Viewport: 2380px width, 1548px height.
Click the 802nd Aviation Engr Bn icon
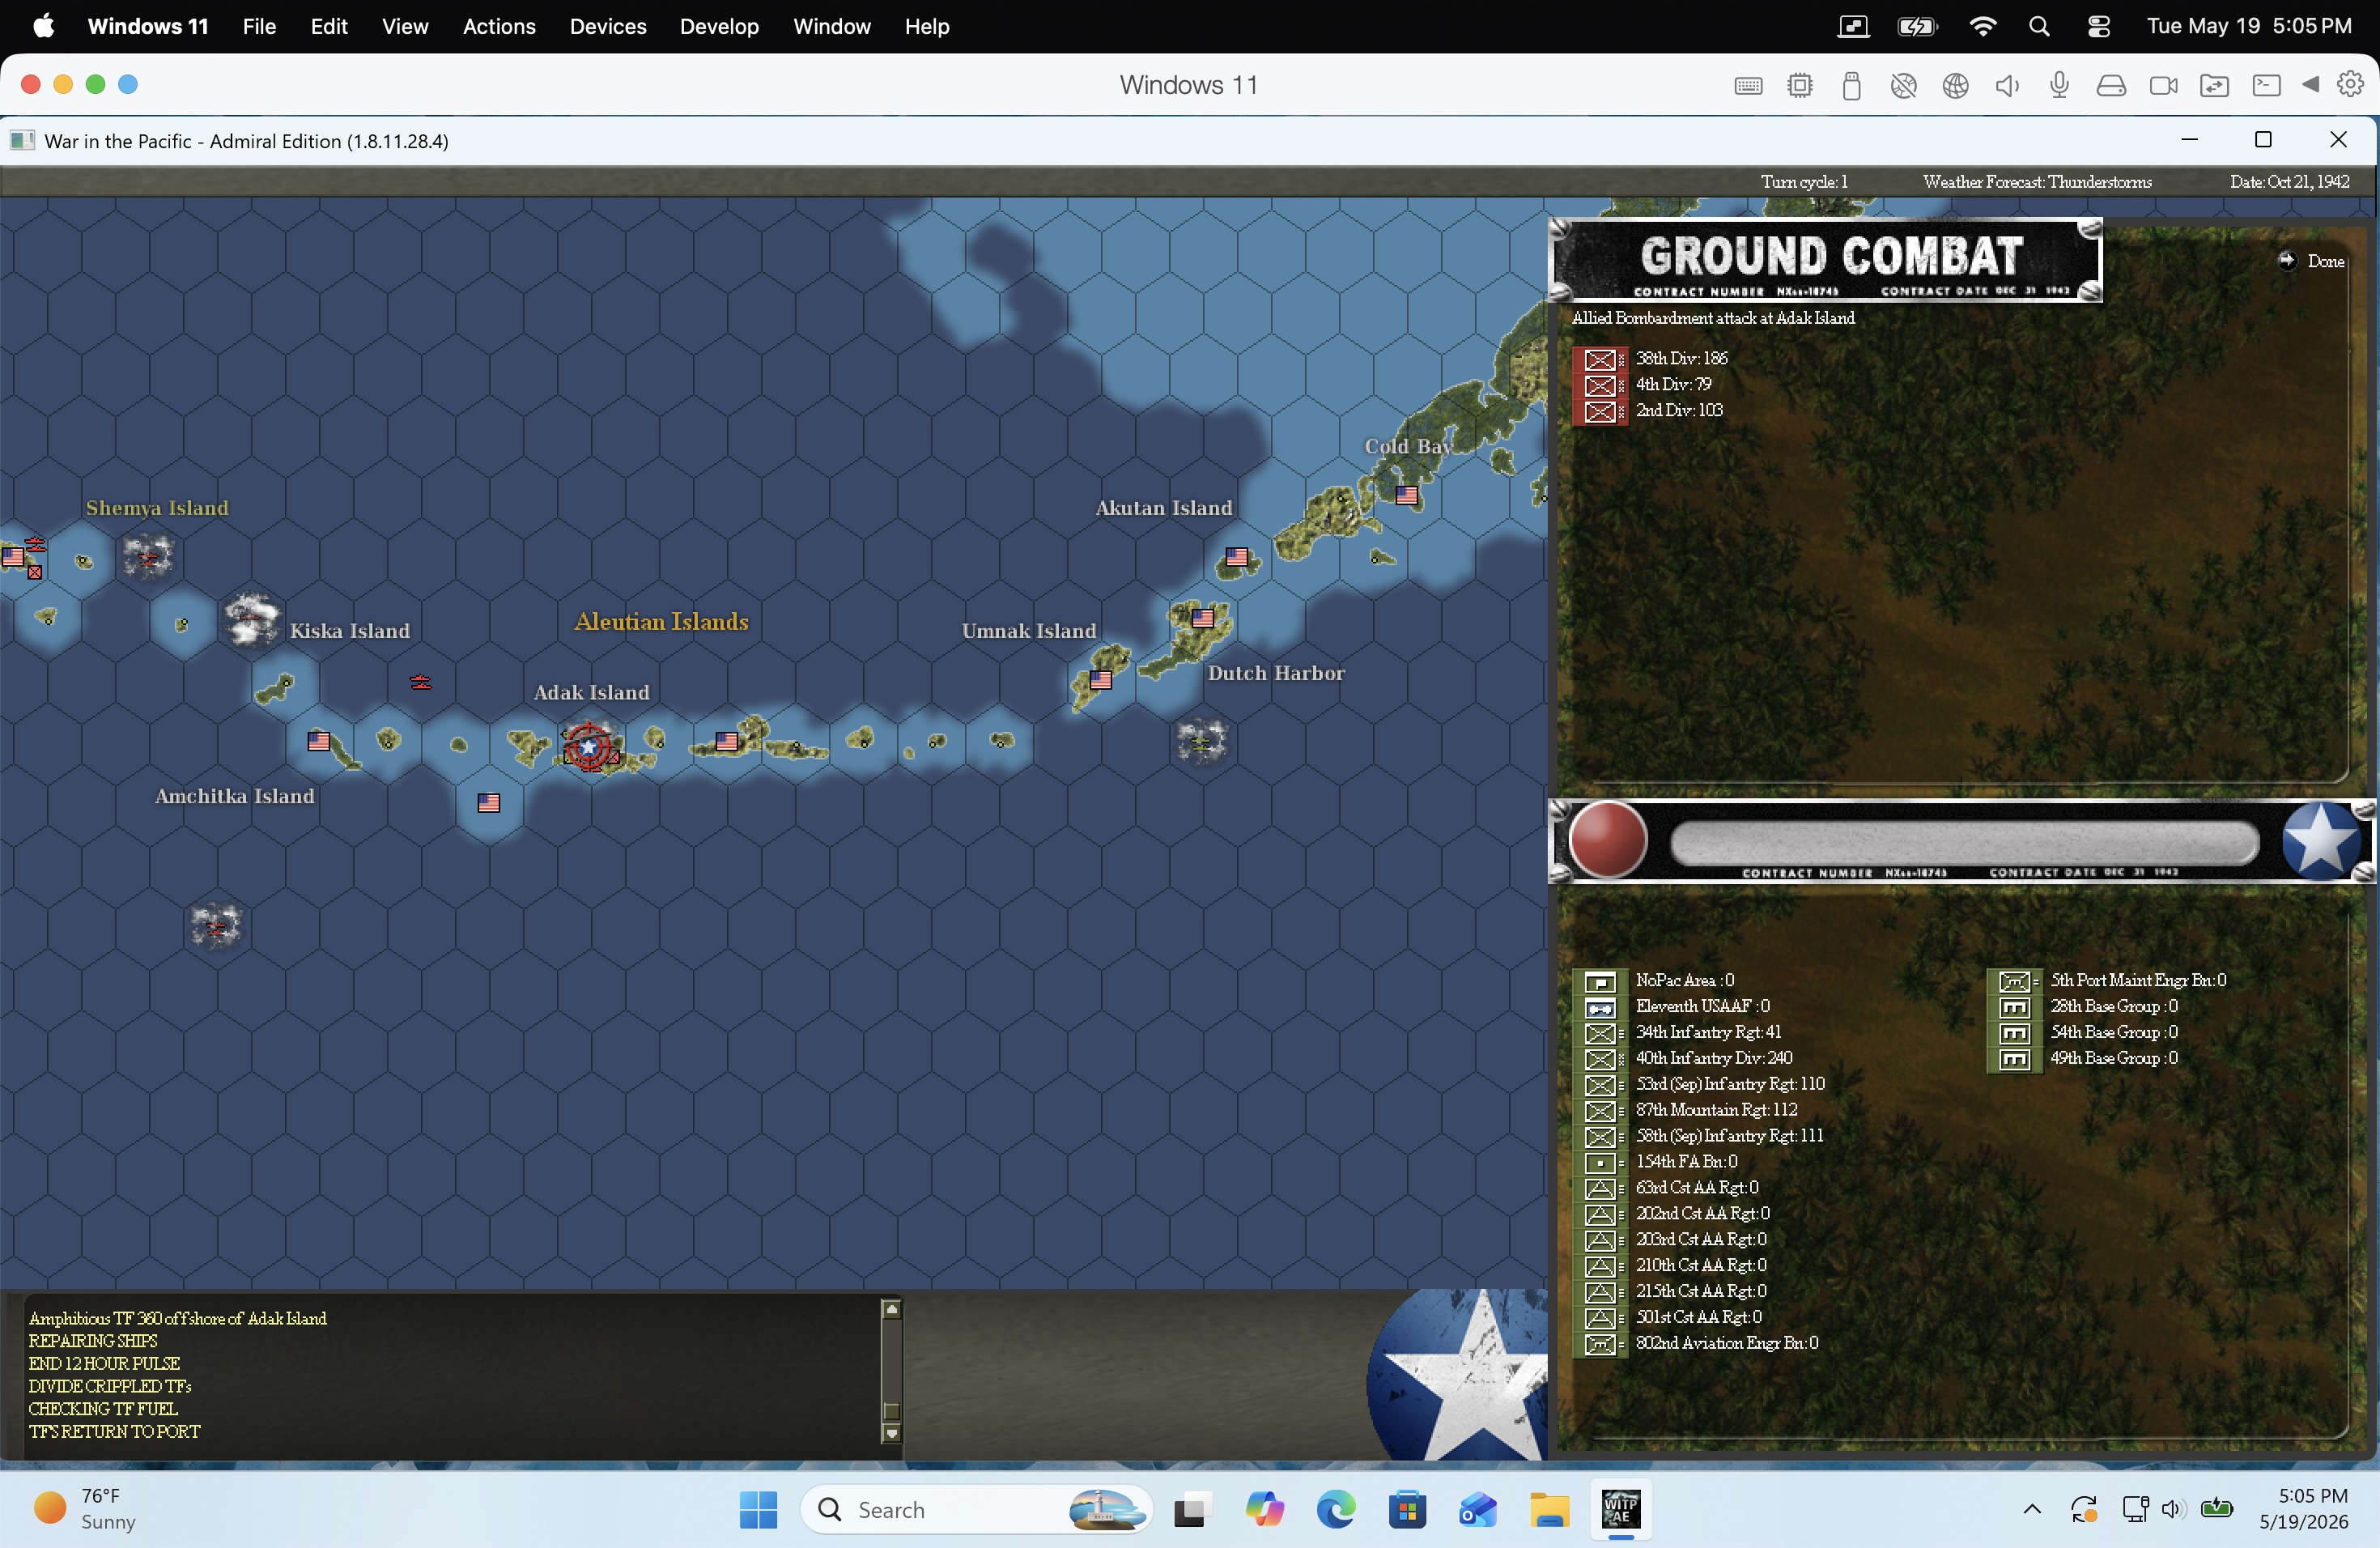click(x=1600, y=1345)
